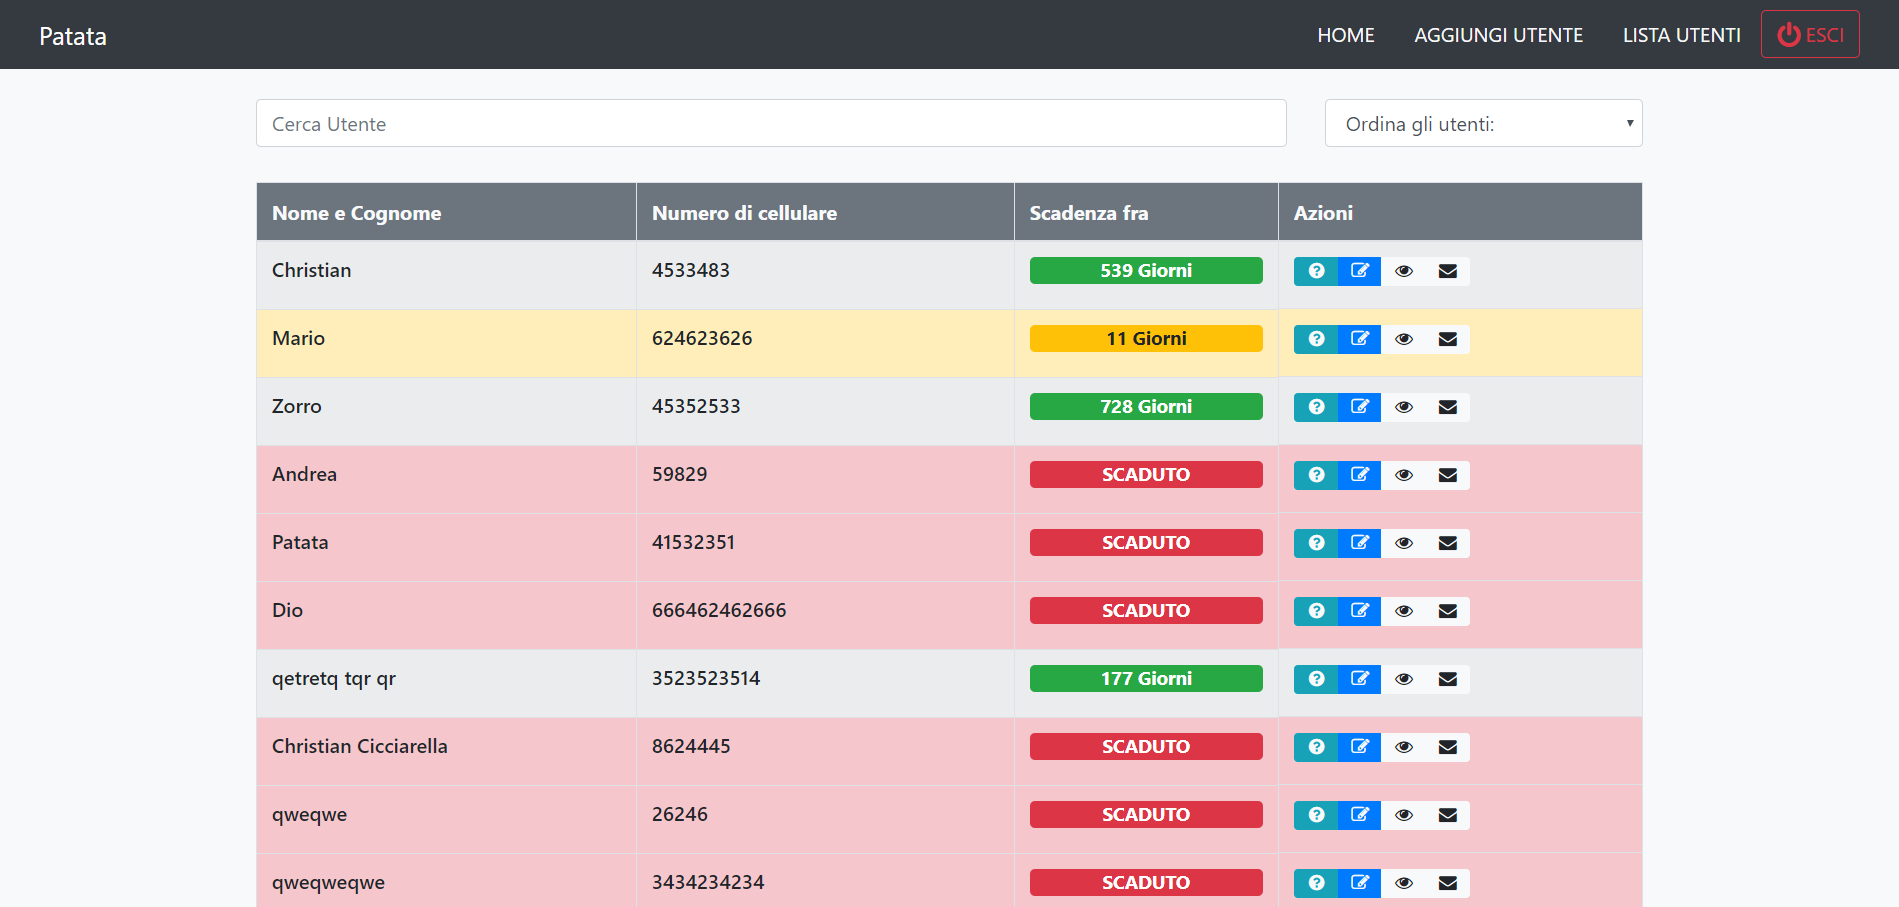
Task: Click the eye icon for Dio
Action: (1404, 611)
